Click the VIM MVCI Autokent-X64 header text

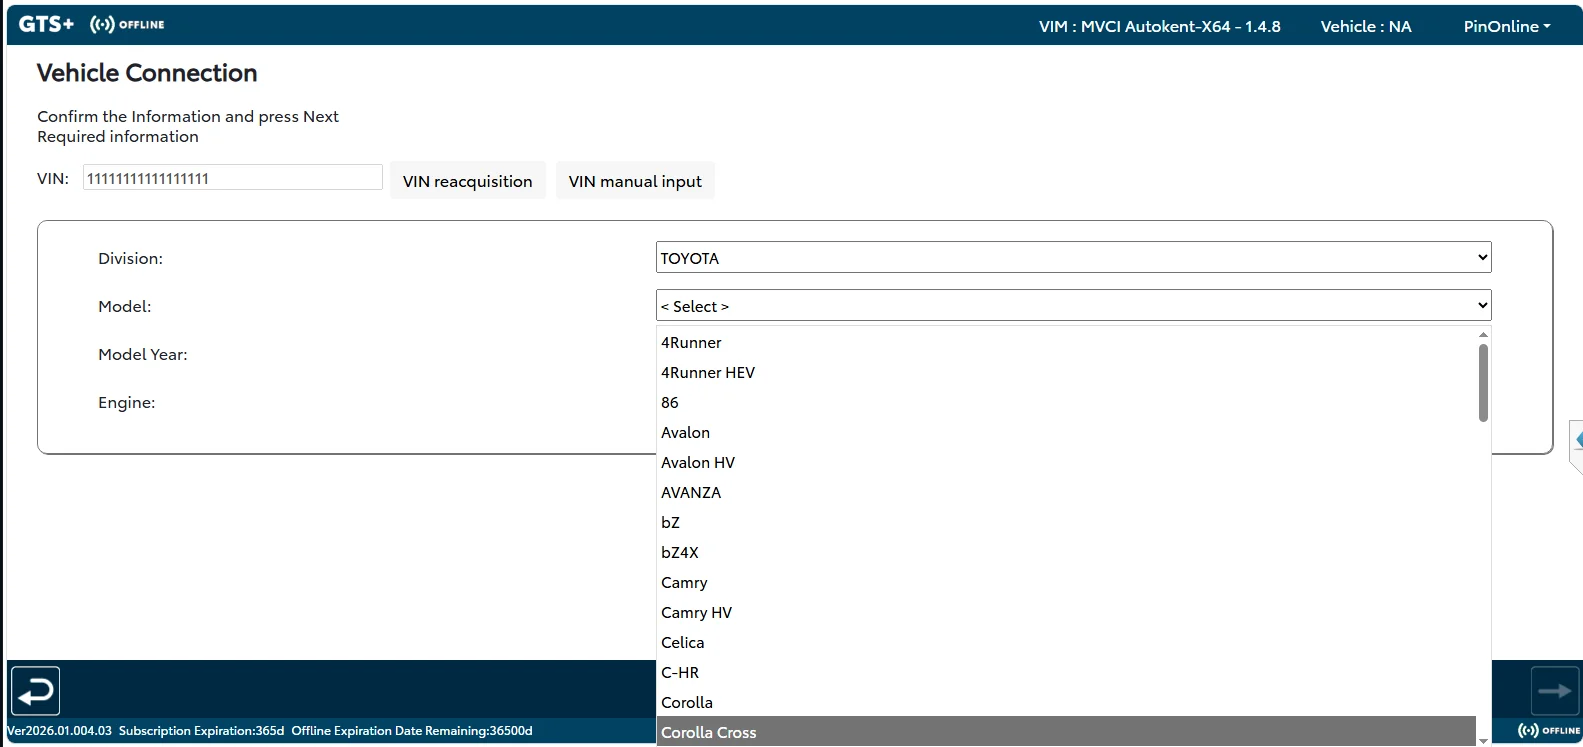click(x=1159, y=26)
